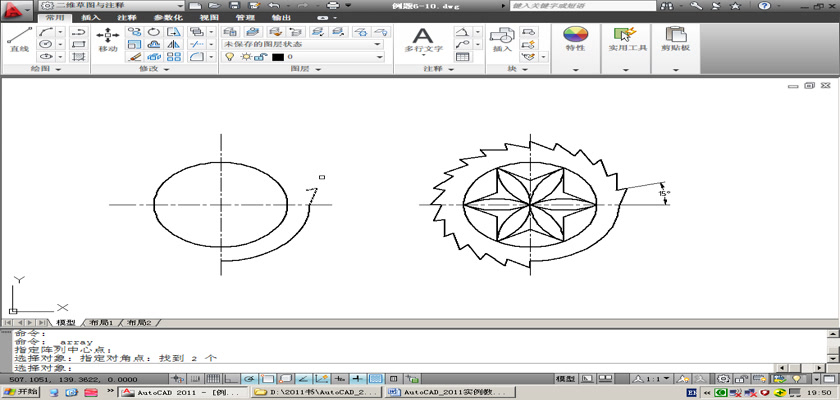
Task: Click the Windows Start (开始) button
Action: tap(21, 392)
